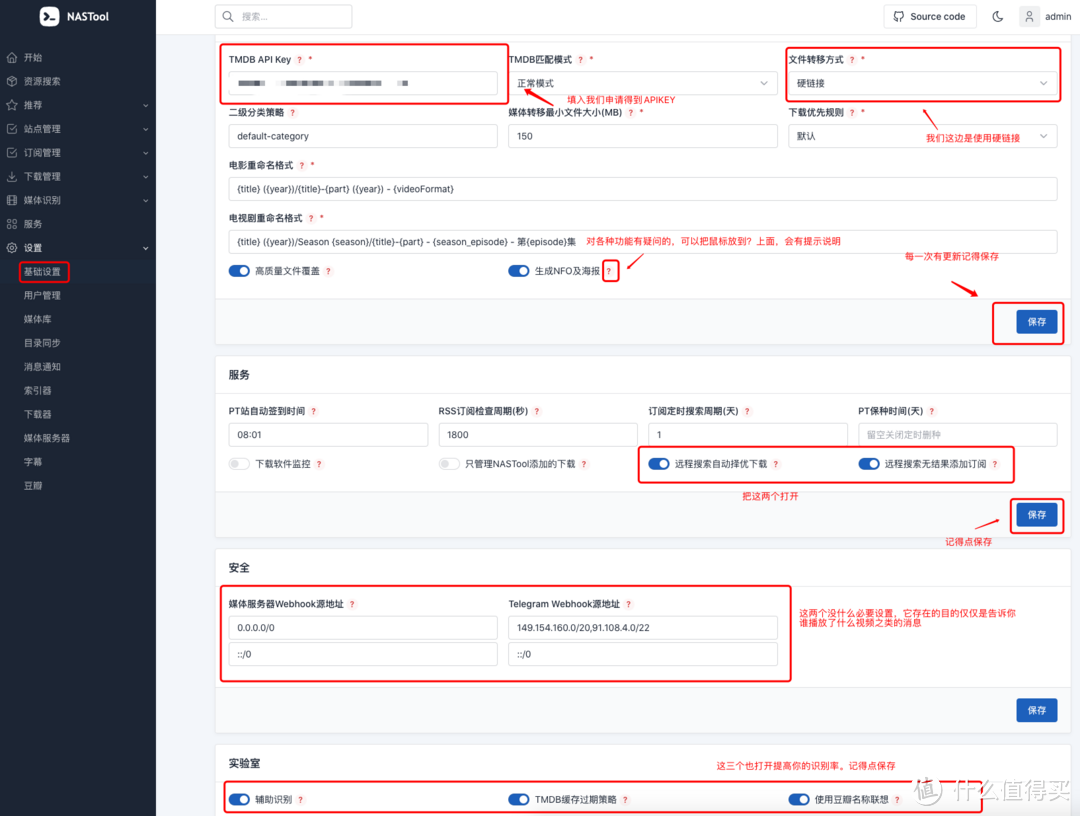Disable 远程搜索自动择优下载 toggle
Image resolution: width=1080 pixels, height=816 pixels.
pos(659,464)
